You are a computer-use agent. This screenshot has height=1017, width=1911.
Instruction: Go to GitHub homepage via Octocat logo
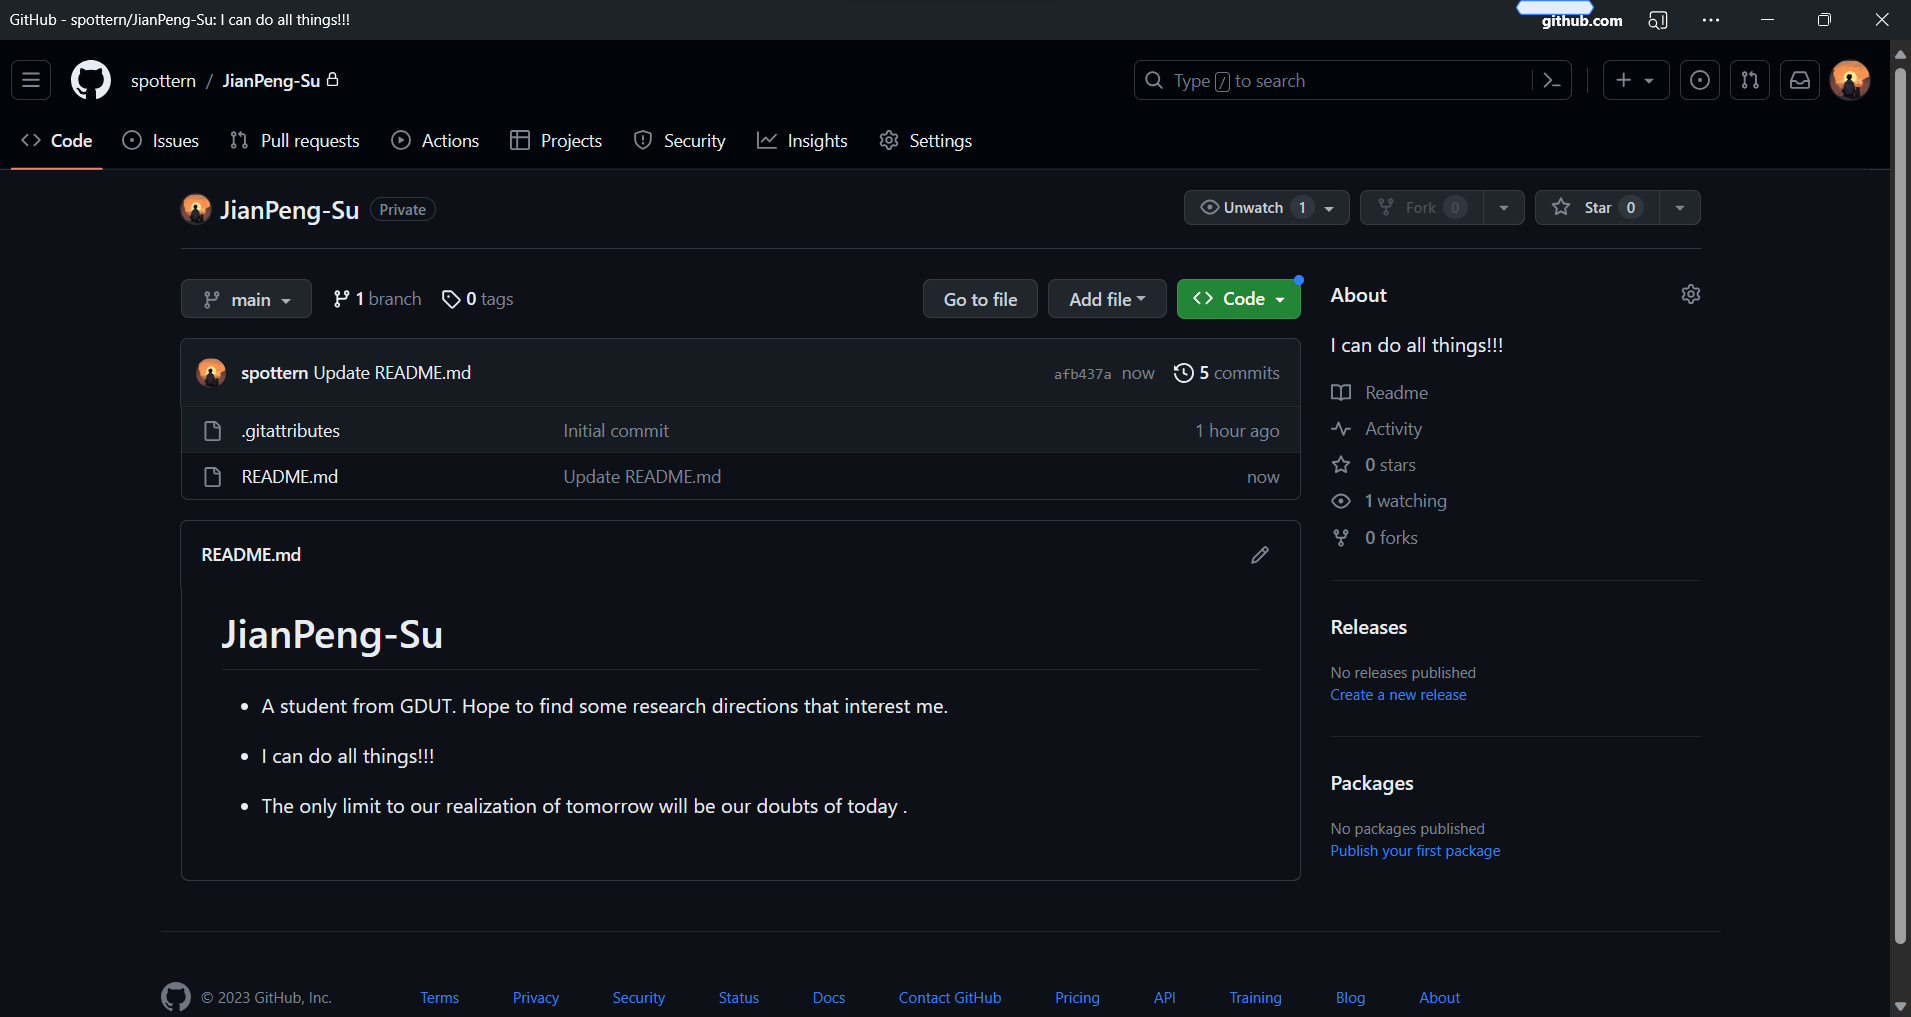[x=91, y=80]
